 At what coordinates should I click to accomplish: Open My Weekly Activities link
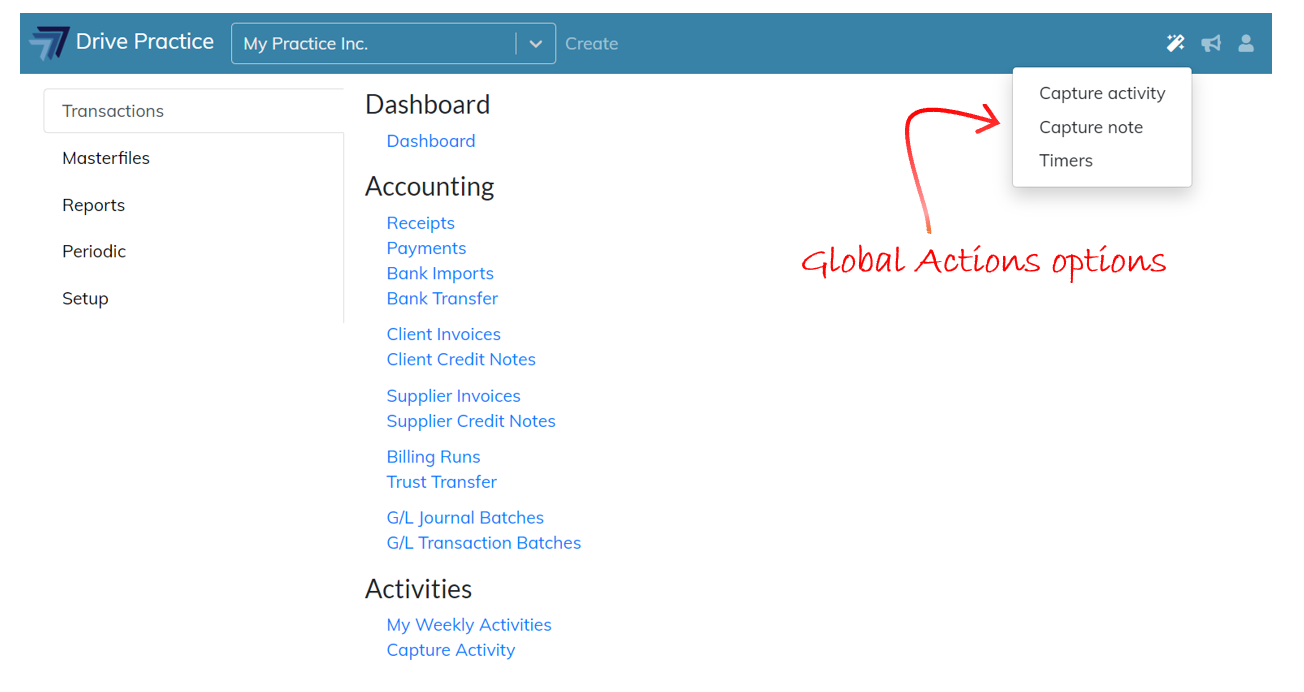click(469, 624)
